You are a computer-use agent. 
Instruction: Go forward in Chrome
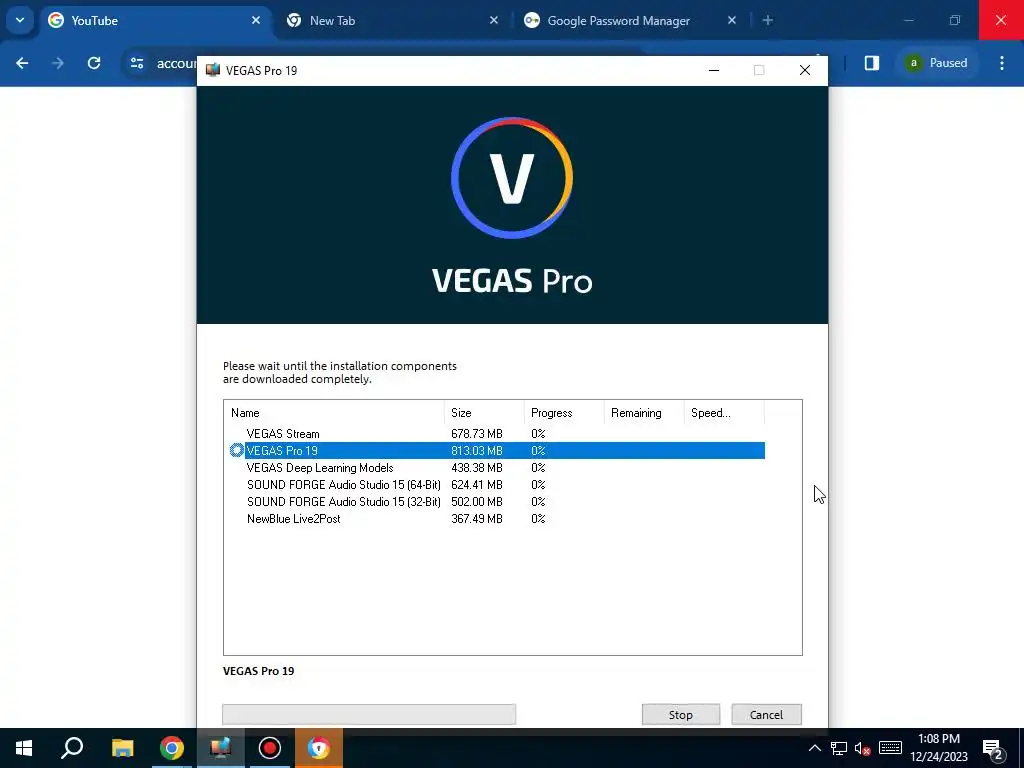57,63
